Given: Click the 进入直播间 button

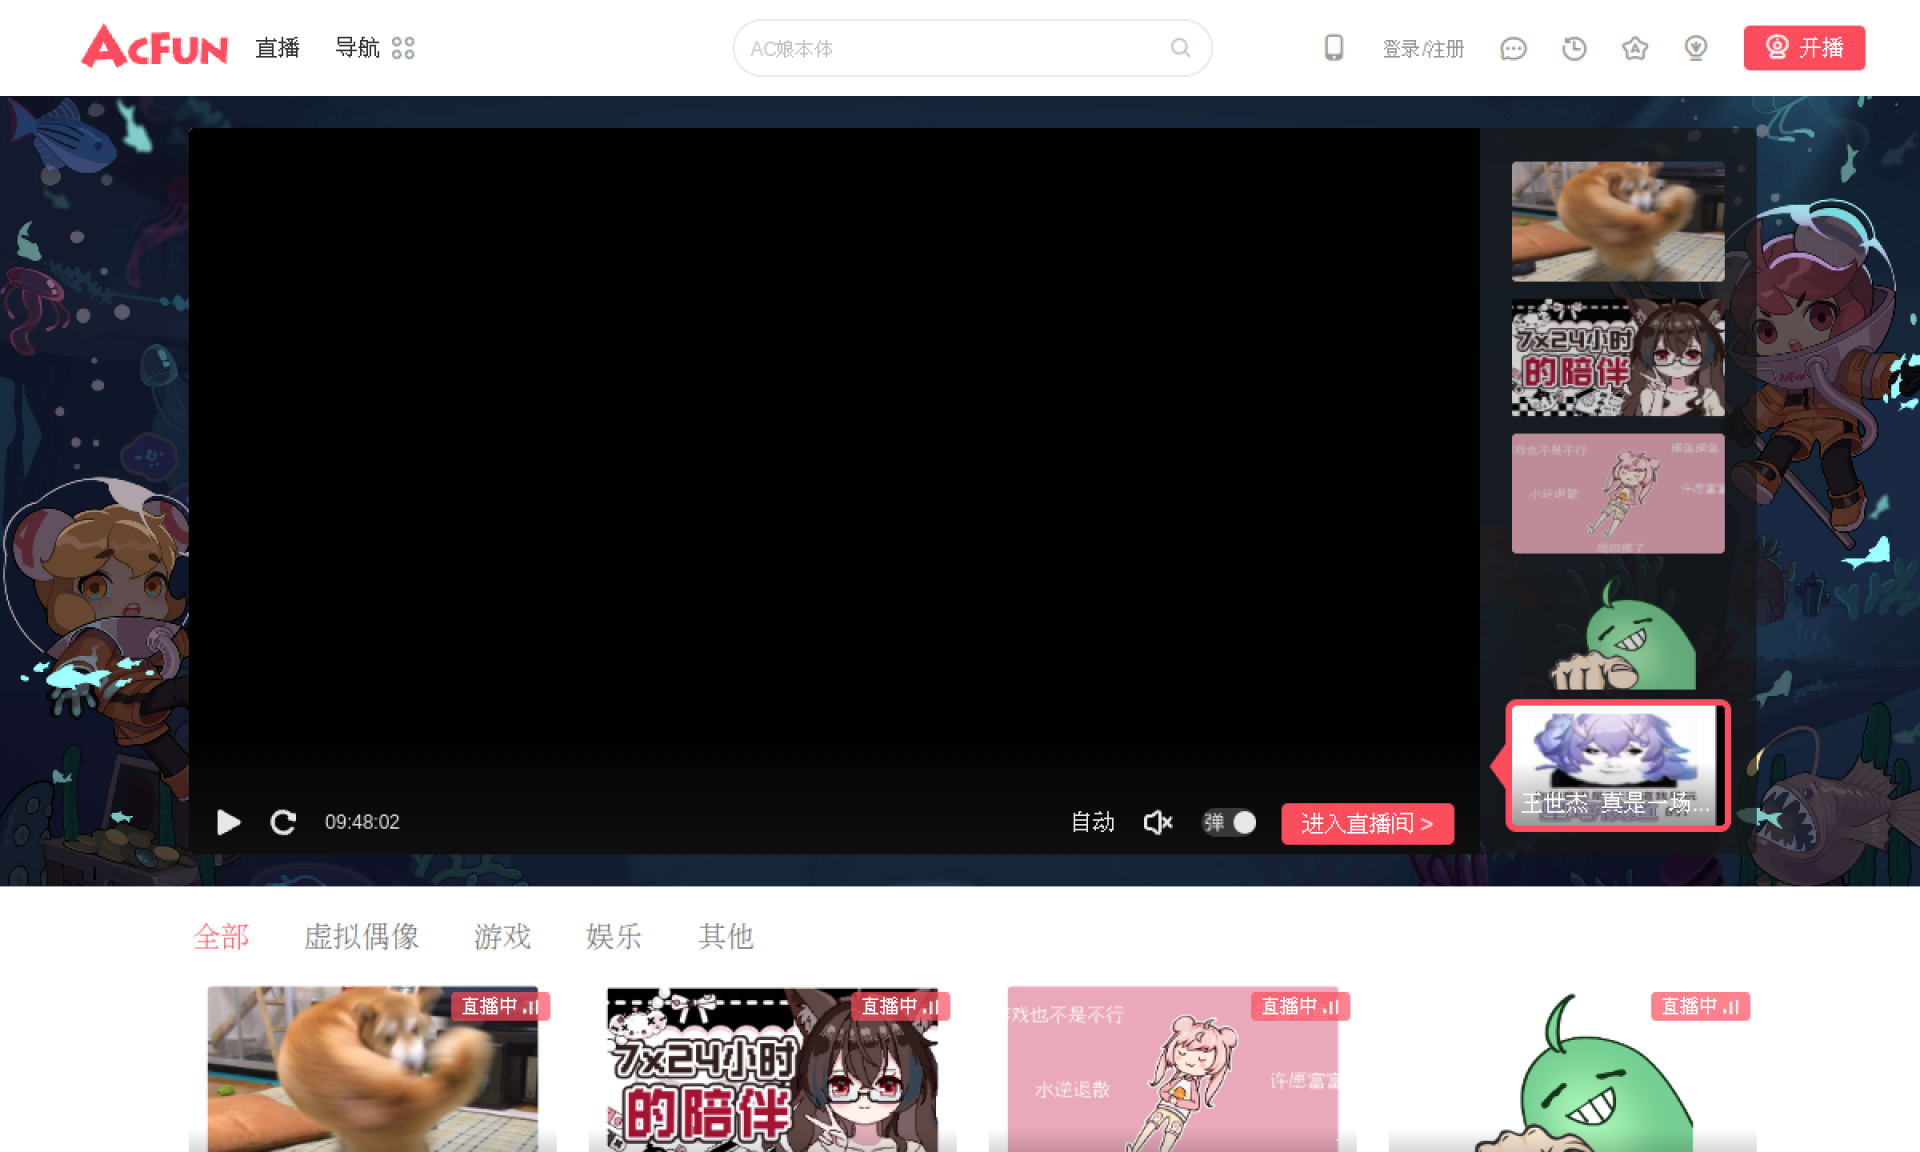Looking at the screenshot, I should pos(1367,824).
